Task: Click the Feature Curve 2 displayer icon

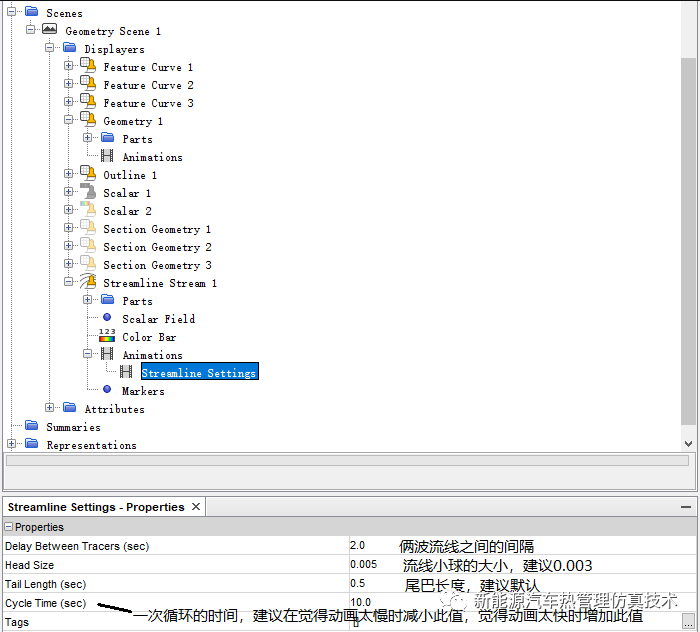Action: coord(88,83)
